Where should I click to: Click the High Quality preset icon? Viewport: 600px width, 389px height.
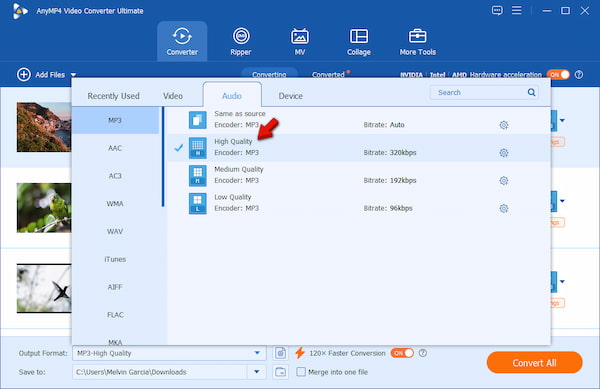tap(197, 148)
